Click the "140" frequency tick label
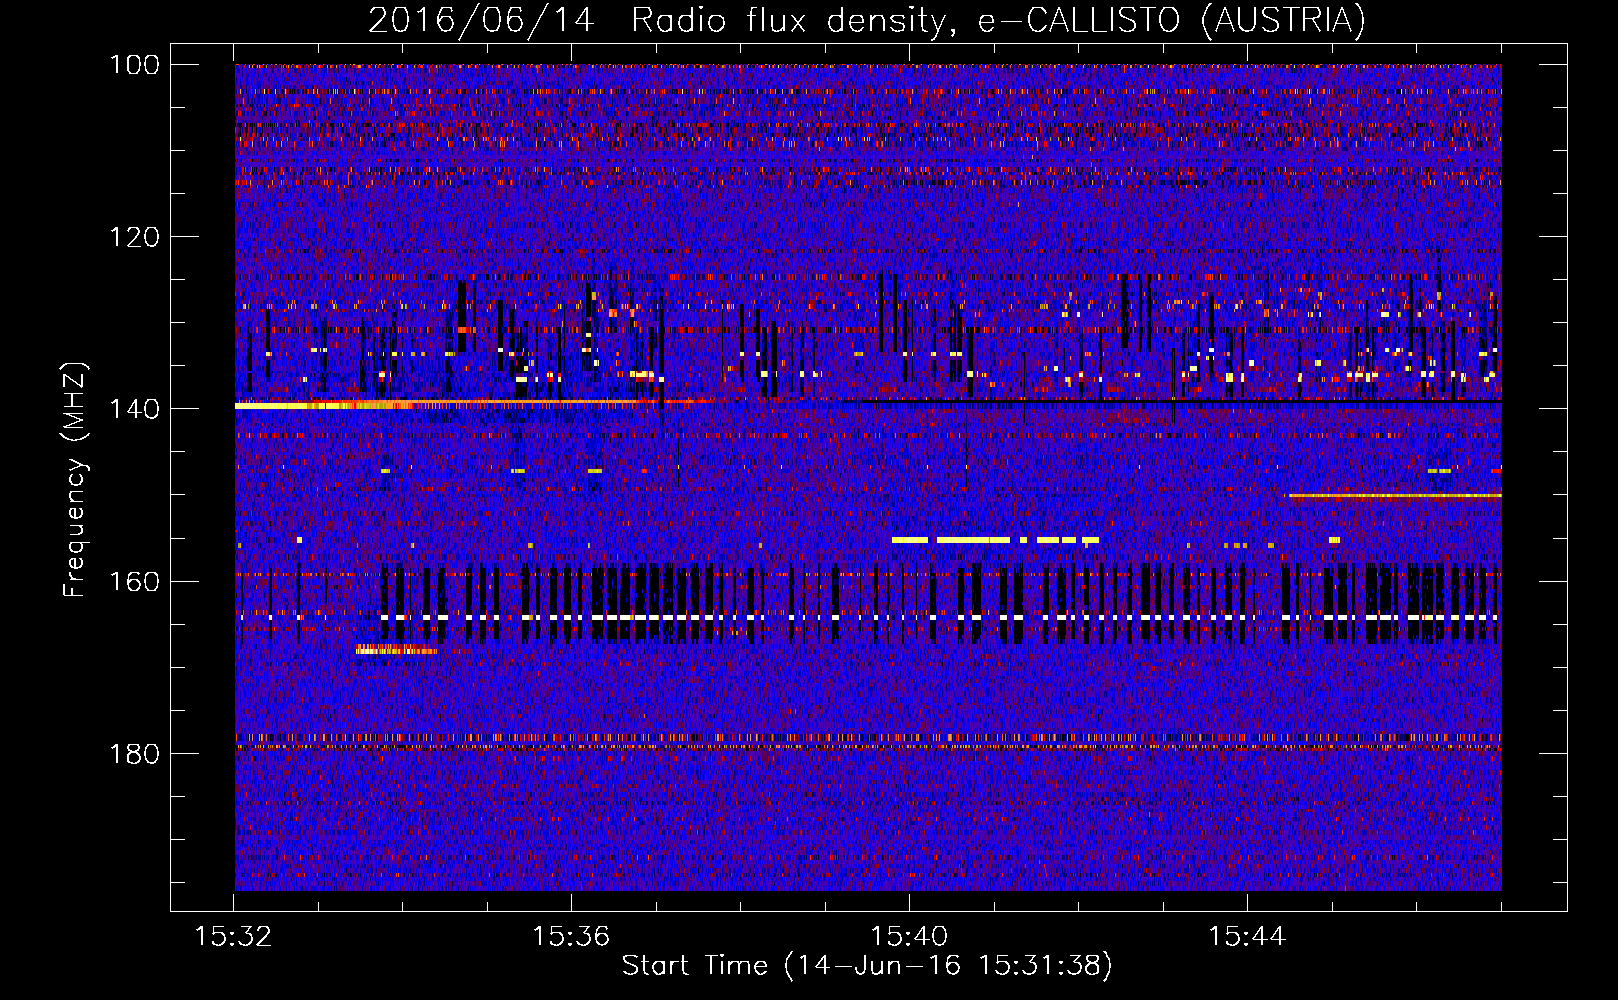The image size is (1618, 1000). coord(135,409)
